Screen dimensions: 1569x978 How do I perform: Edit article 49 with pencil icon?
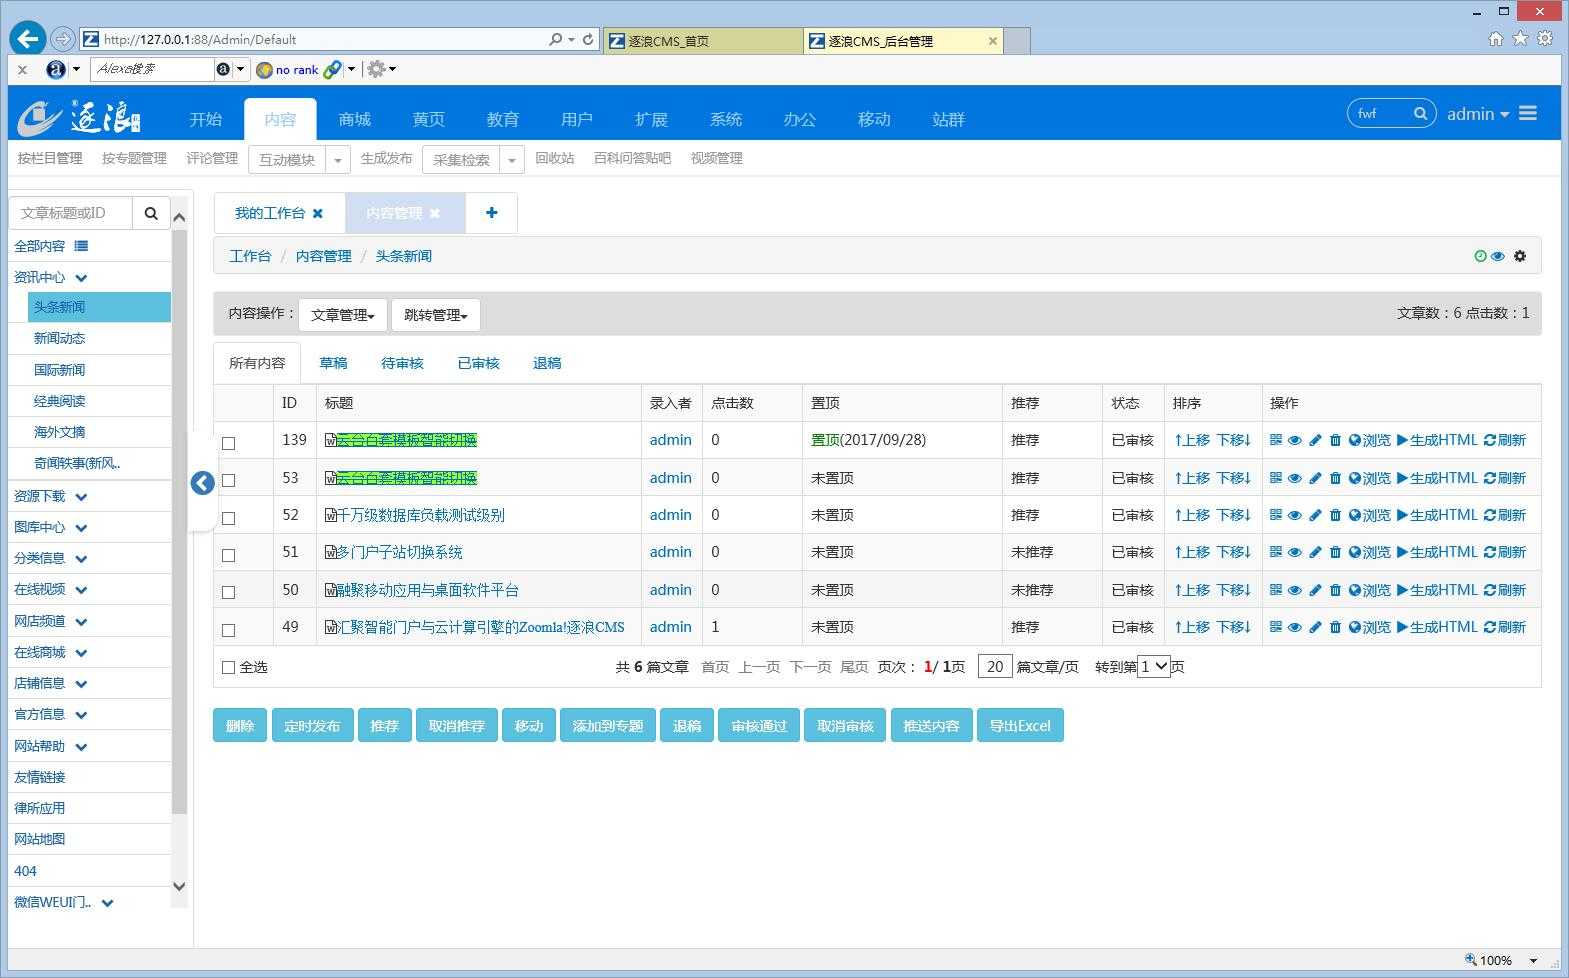click(1315, 627)
